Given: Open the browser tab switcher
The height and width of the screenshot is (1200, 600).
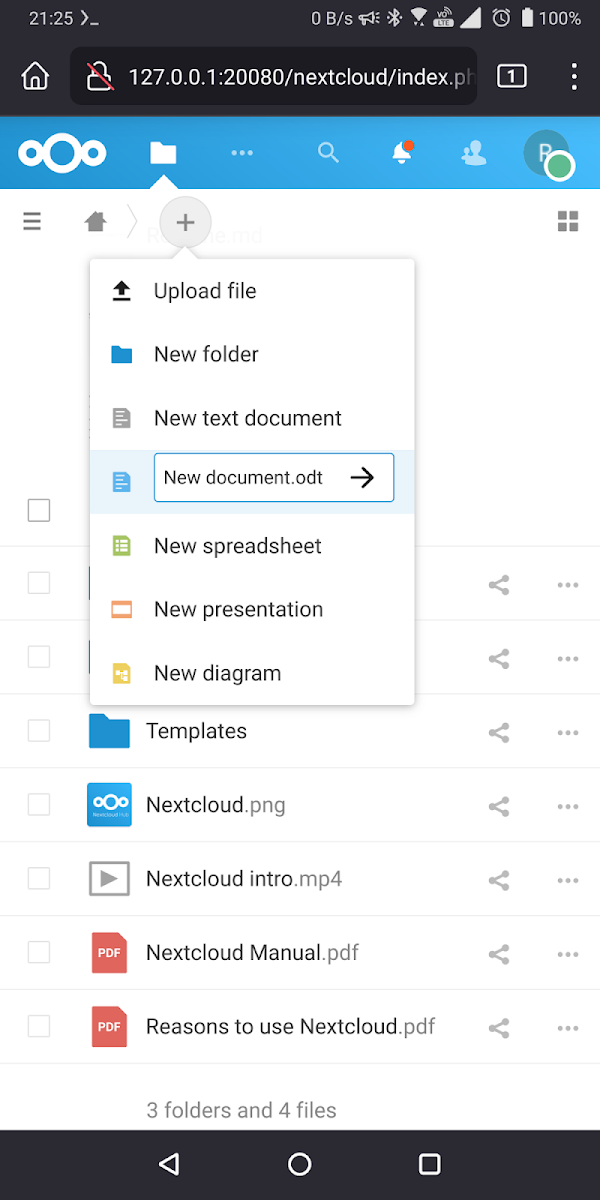Looking at the screenshot, I should pyautogui.click(x=512, y=76).
